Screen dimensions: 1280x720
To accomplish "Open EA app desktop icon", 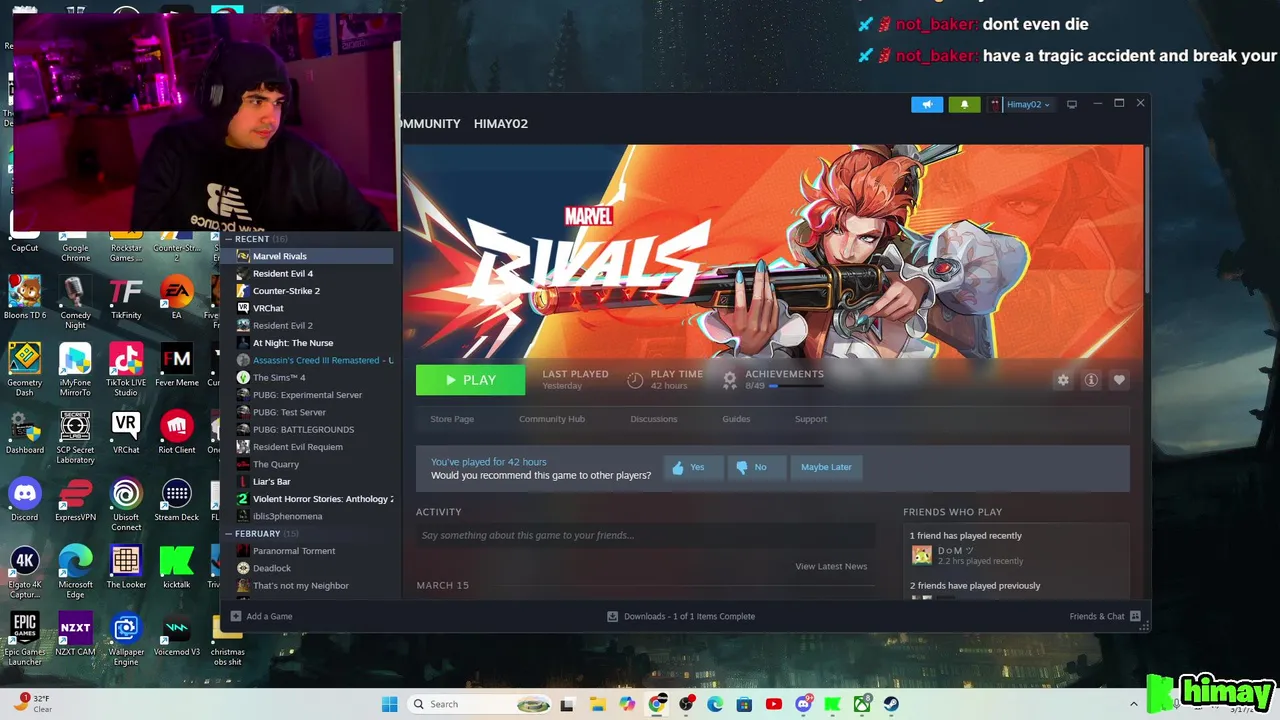I will [x=177, y=298].
